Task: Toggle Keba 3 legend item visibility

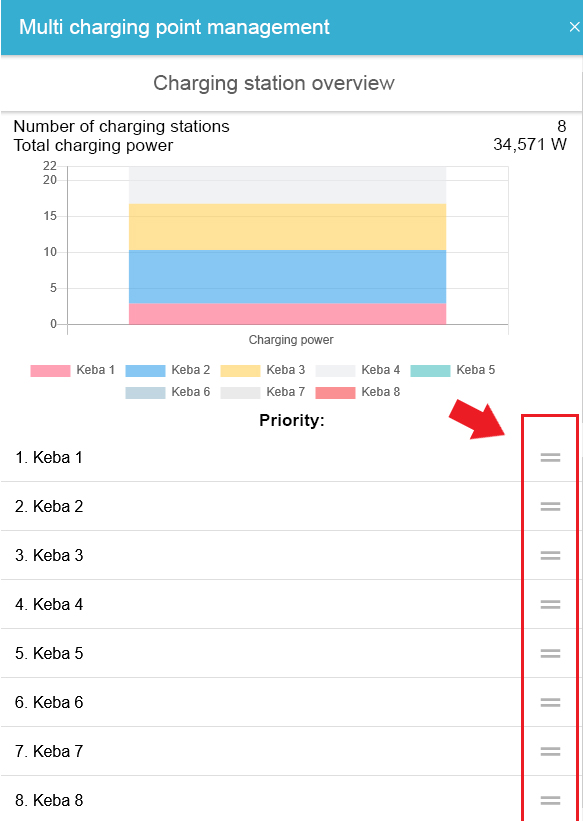Action: click(x=262, y=370)
